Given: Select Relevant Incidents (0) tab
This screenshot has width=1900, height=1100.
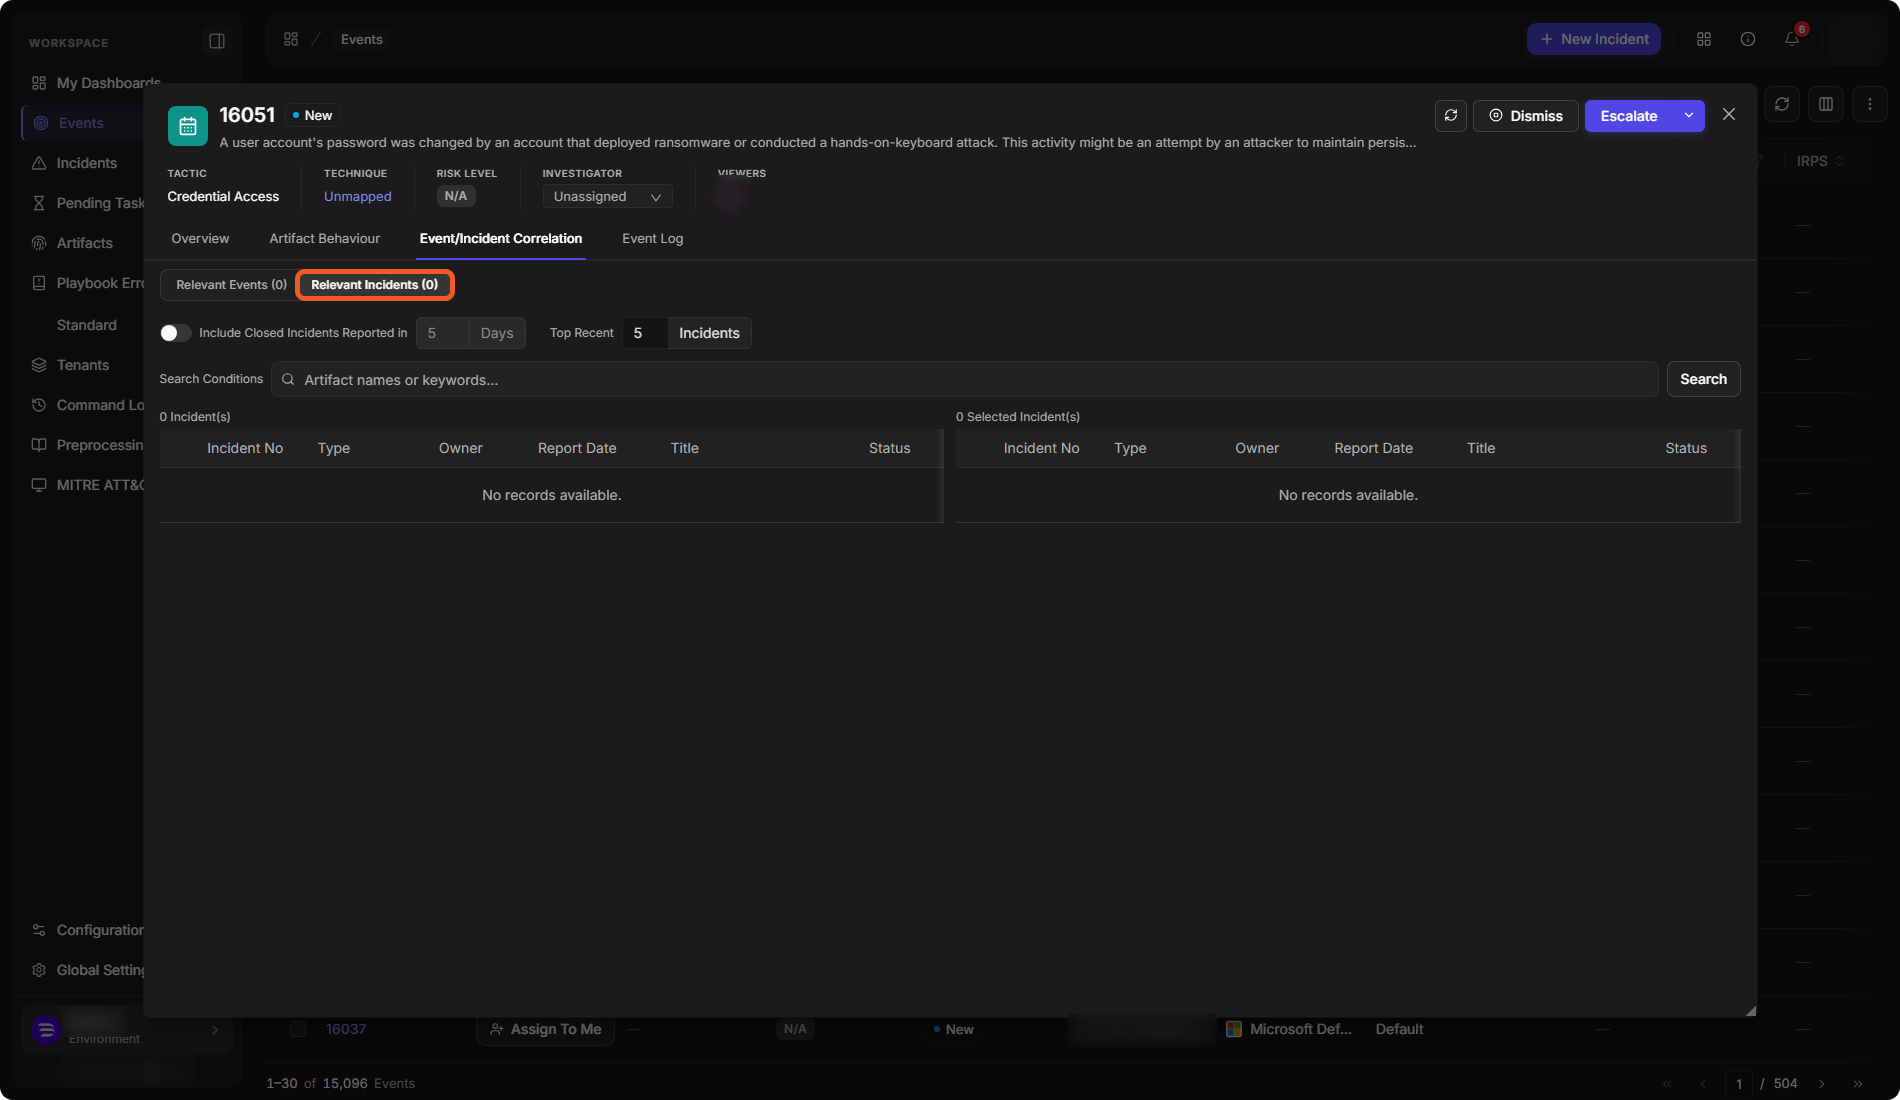Looking at the screenshot, I should (x=375, y=285).
